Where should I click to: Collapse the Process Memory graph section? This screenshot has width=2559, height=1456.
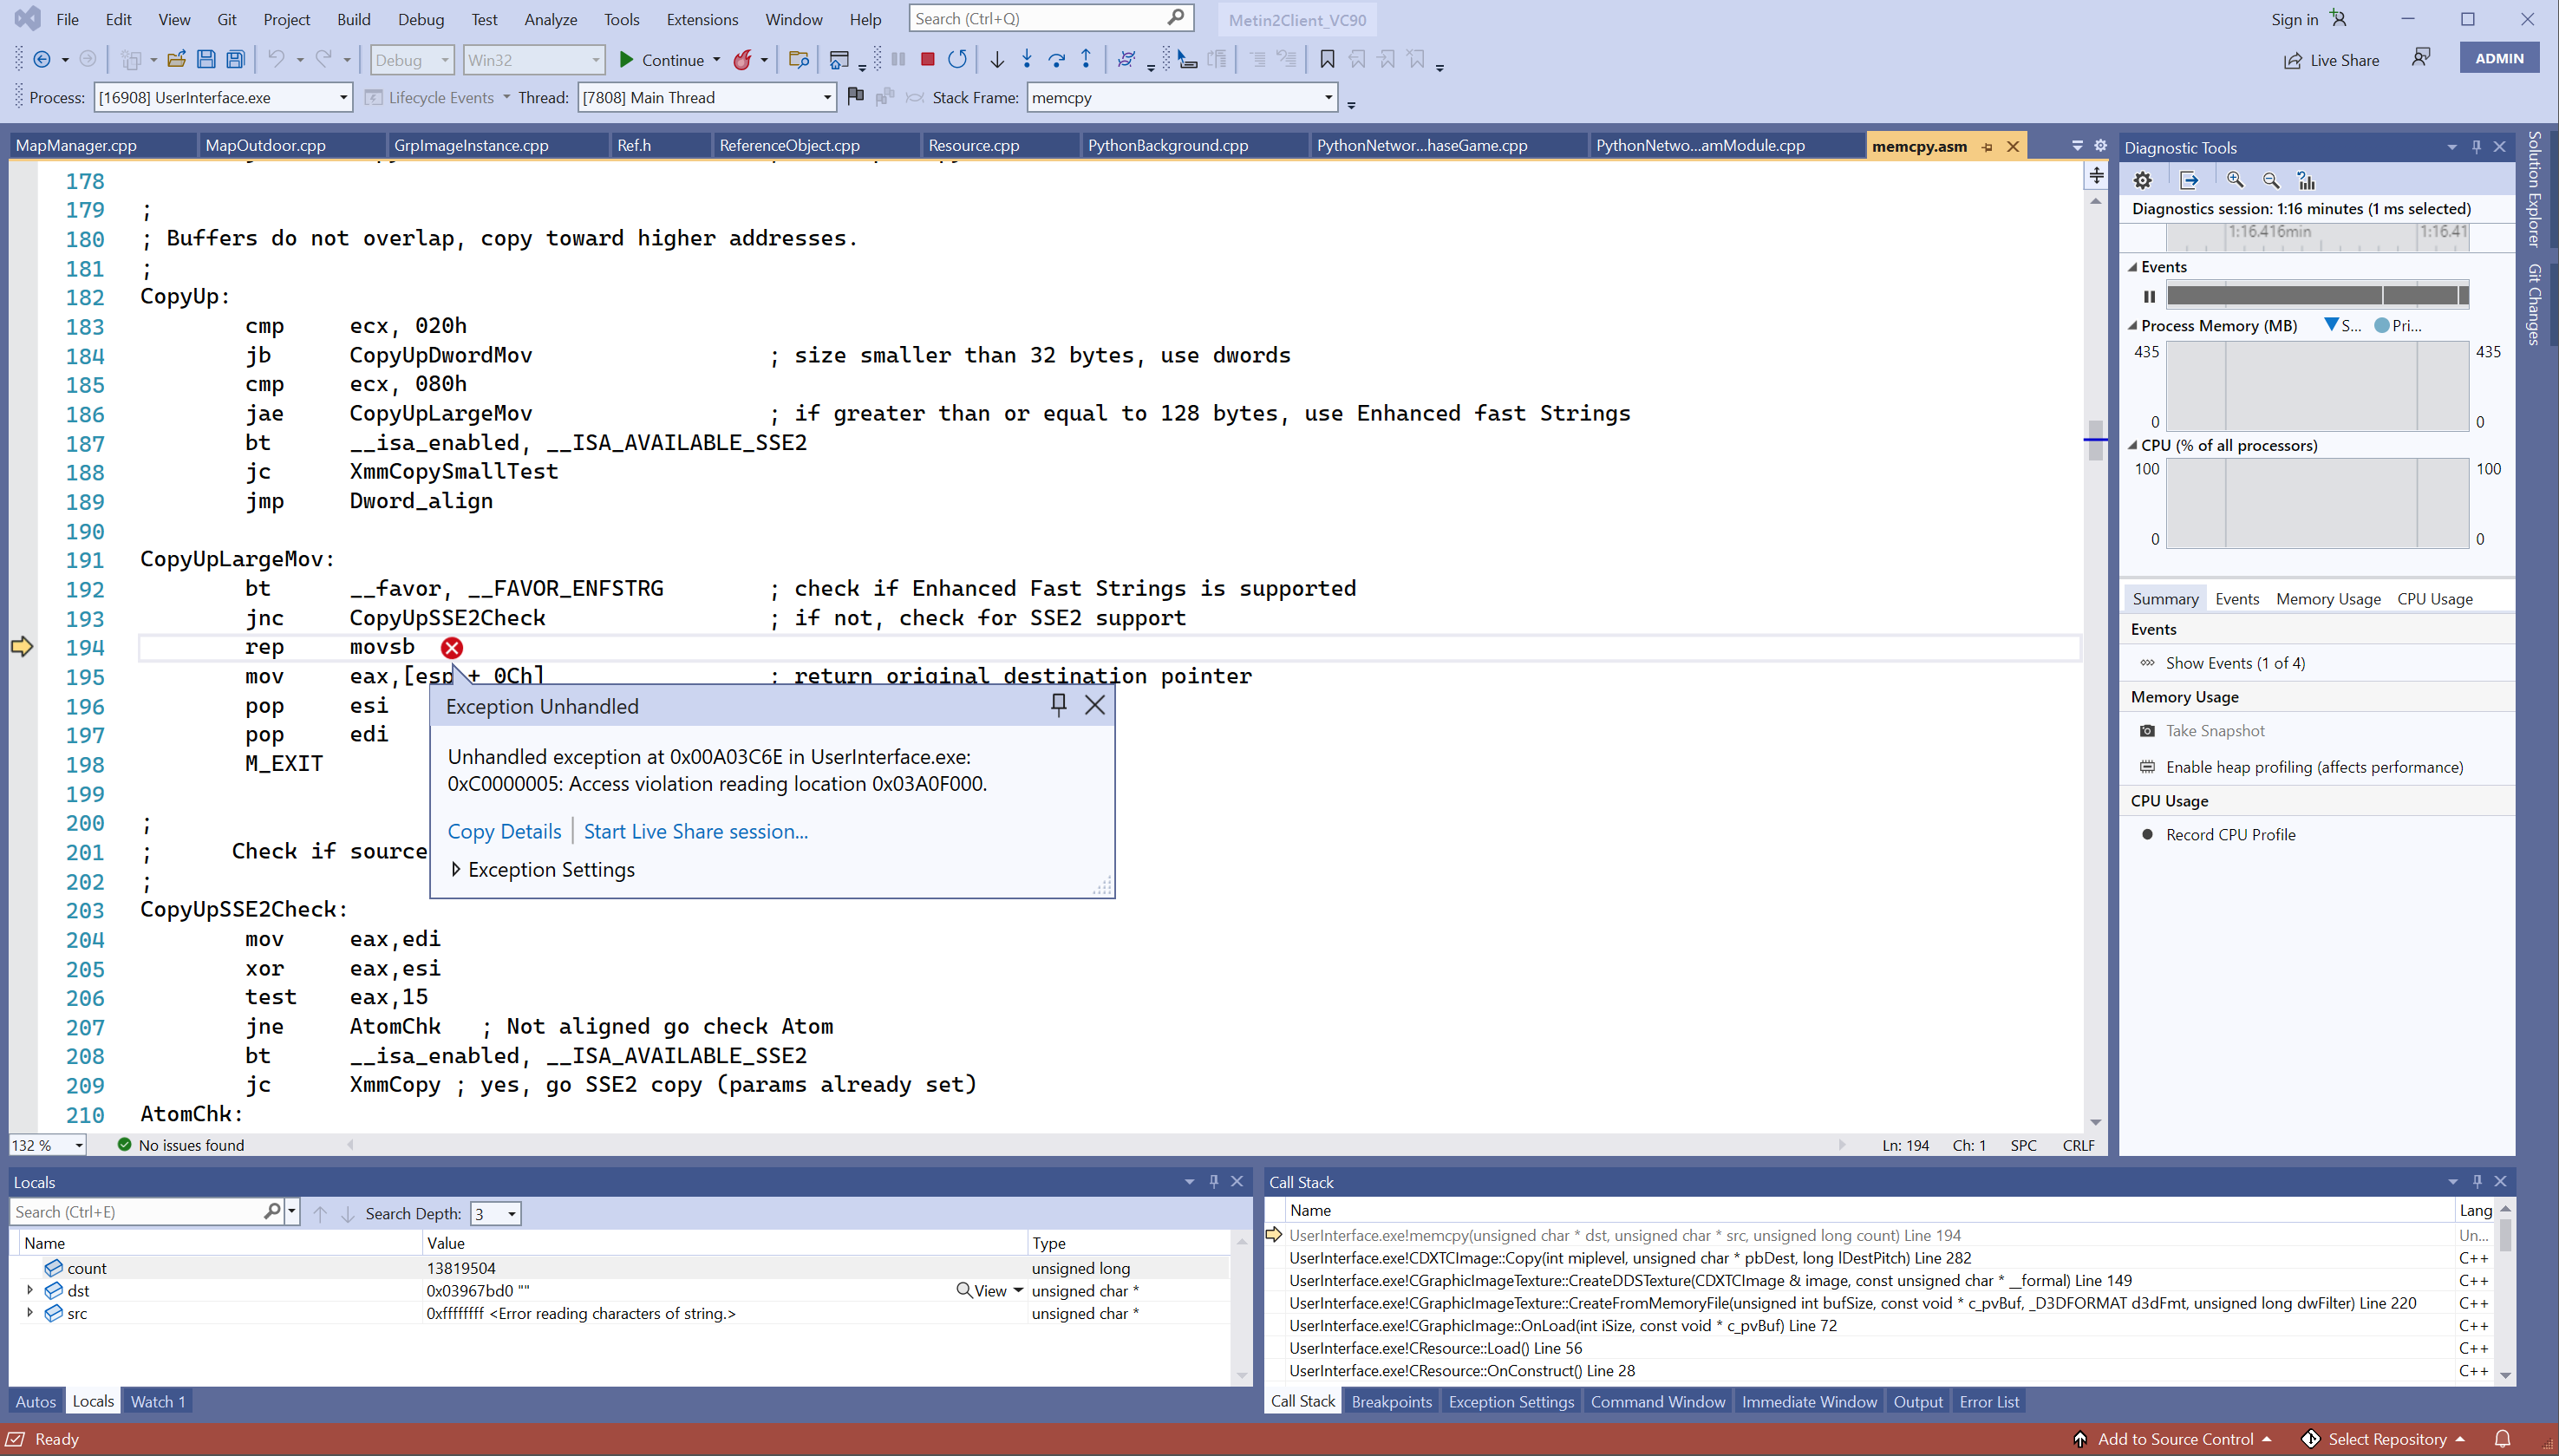(x=2132, y=326)
